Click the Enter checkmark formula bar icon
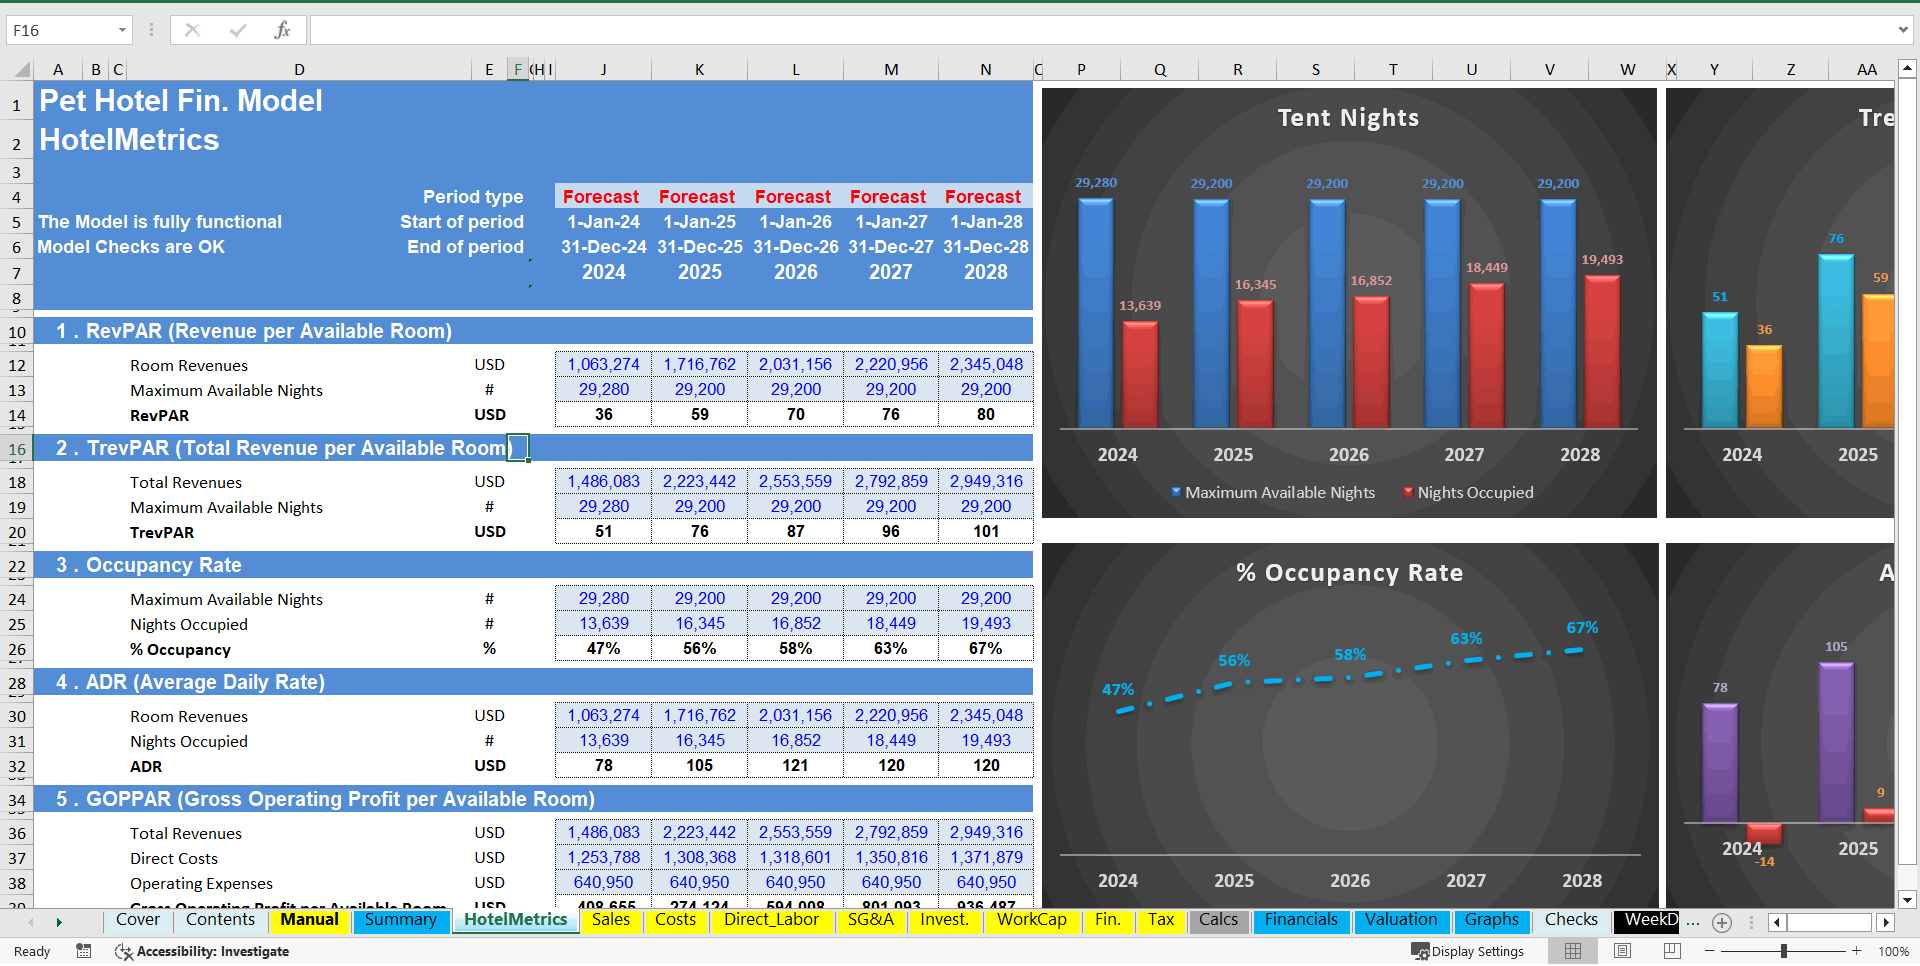Screen dimensions: 1920x966 click(x=237, y=30)
